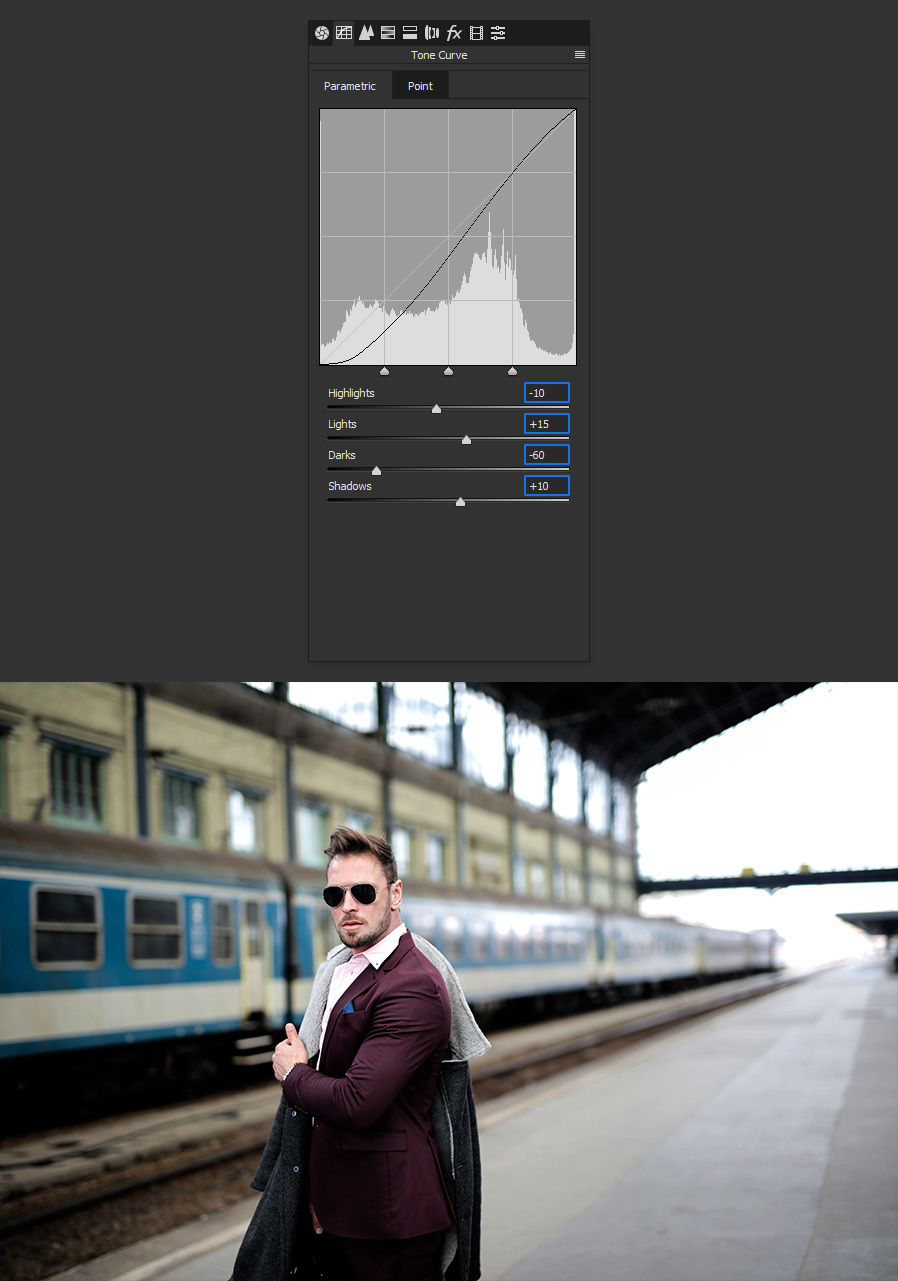898x1281 pixels.
Task: Click the Darks value field showing -60
Action: point(547,455)
